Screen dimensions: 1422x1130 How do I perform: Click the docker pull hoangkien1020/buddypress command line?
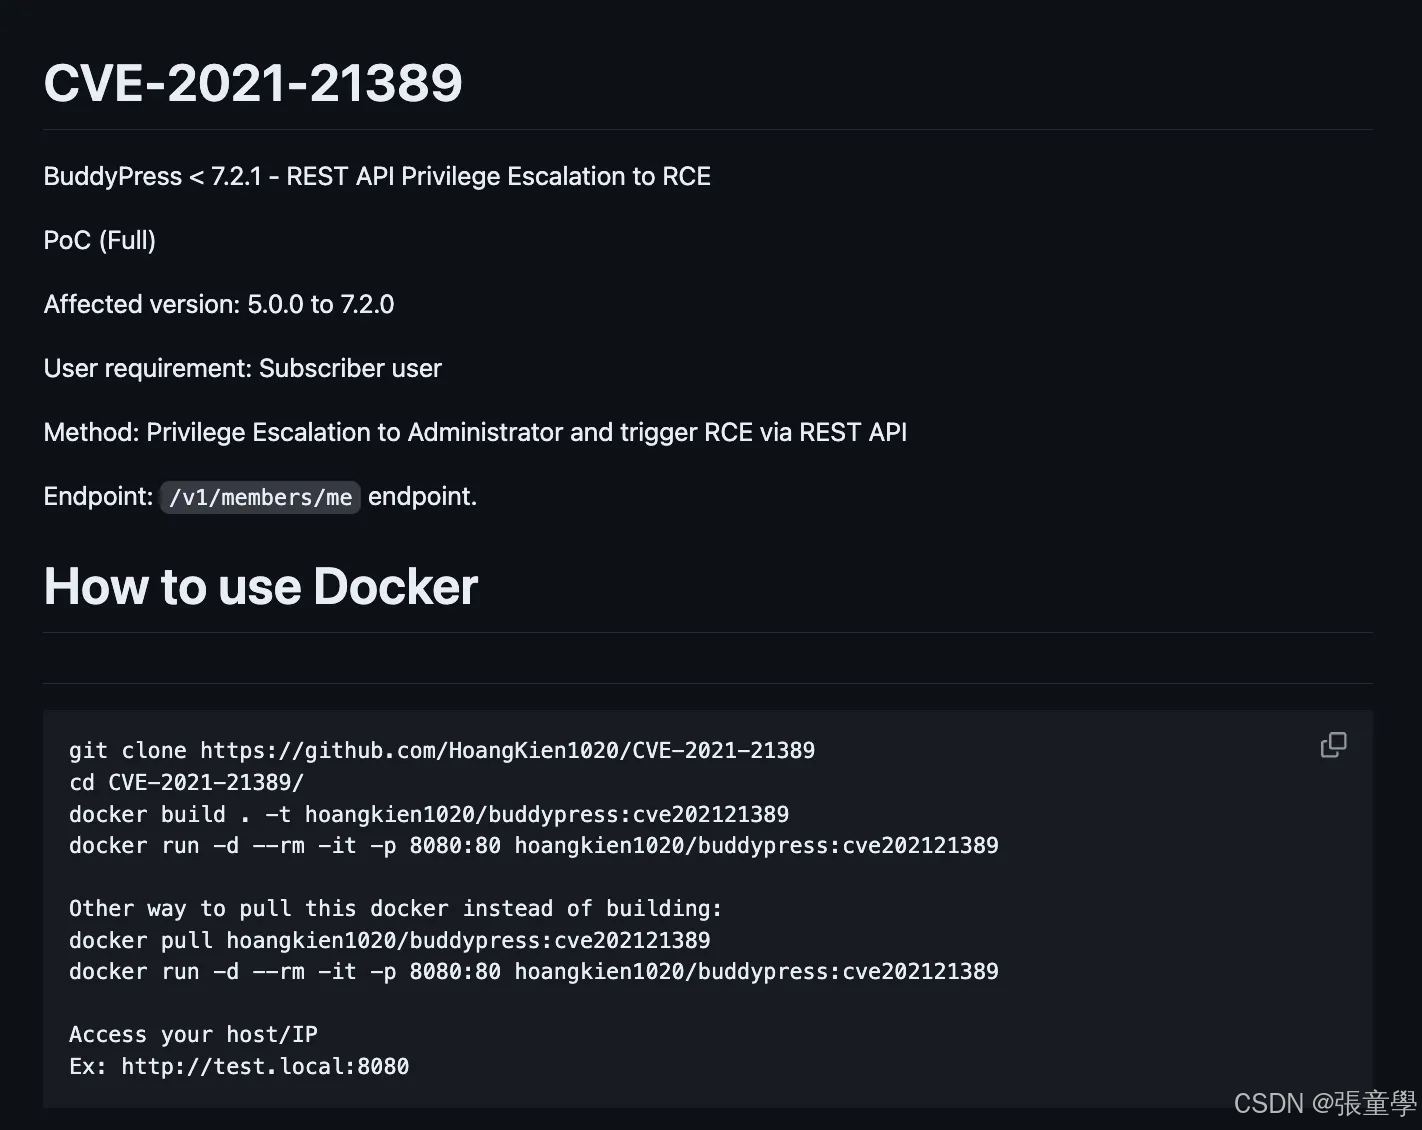pyautogui.click(x=390, y=940)
